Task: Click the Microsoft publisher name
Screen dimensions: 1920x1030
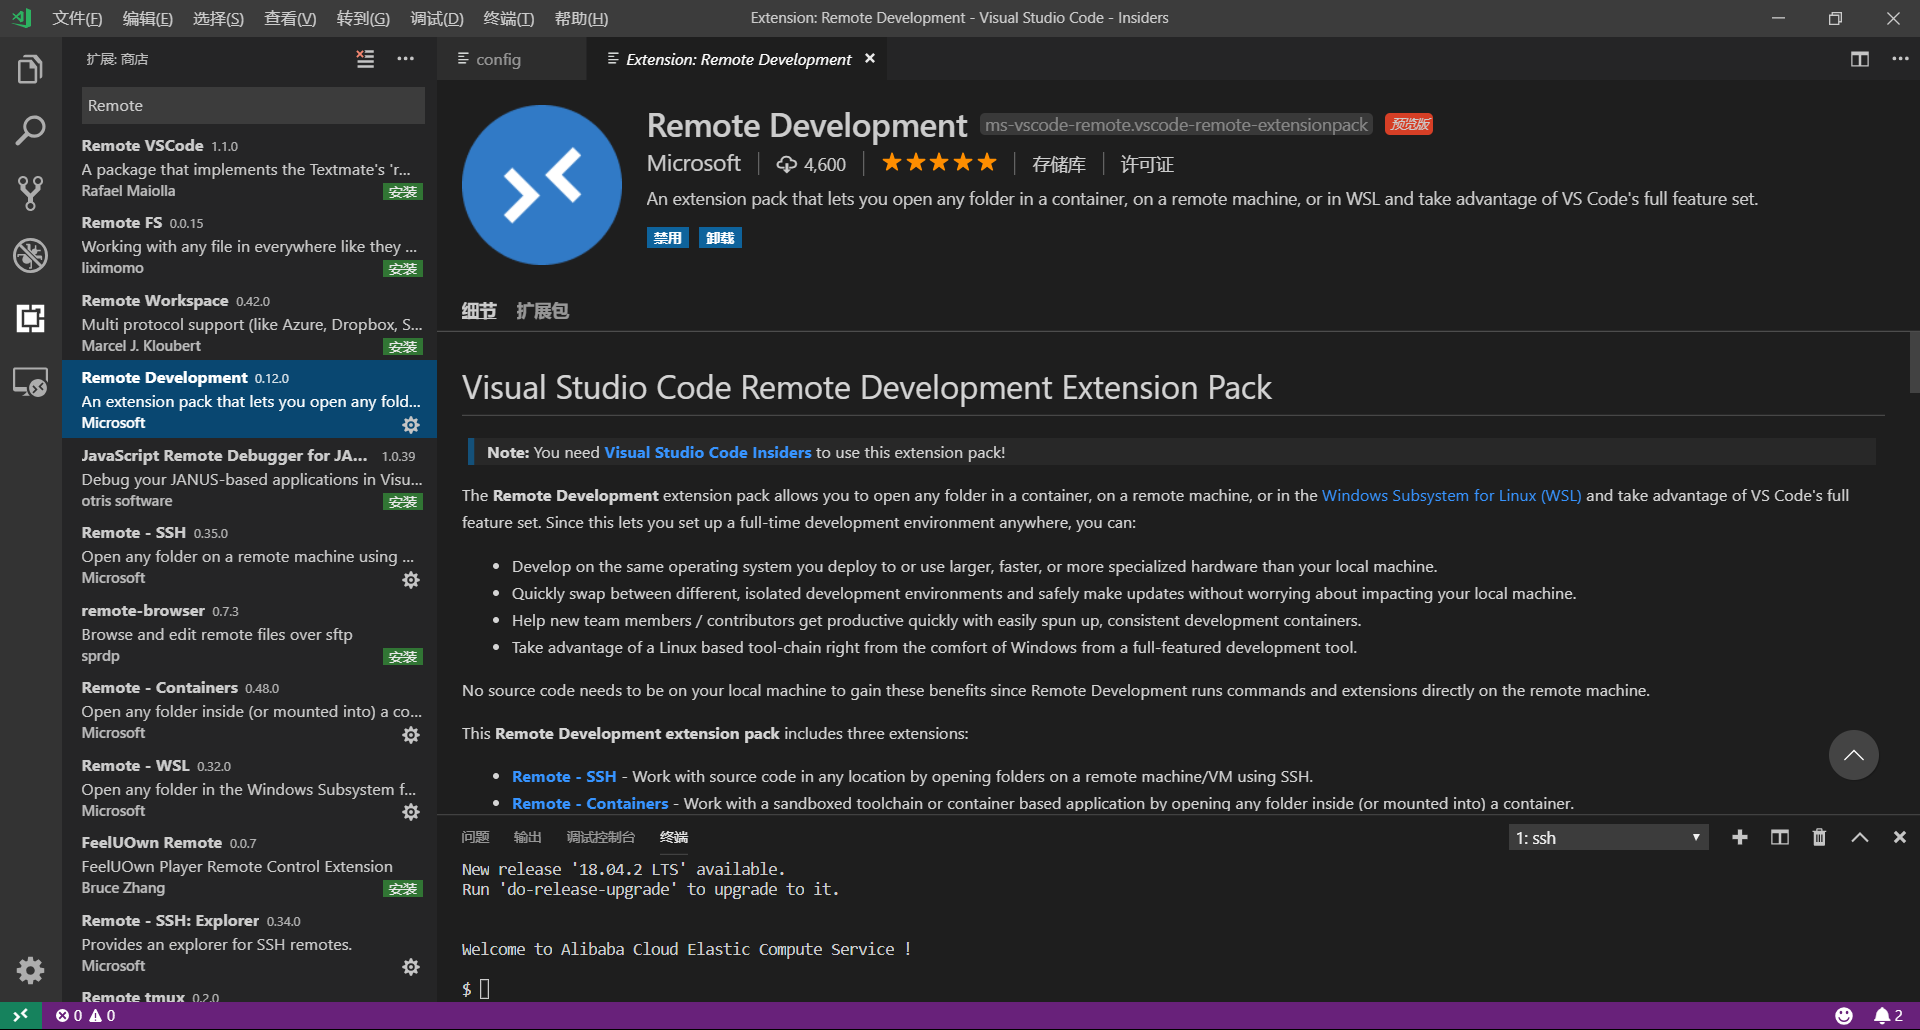Action: tap(694, 163)
